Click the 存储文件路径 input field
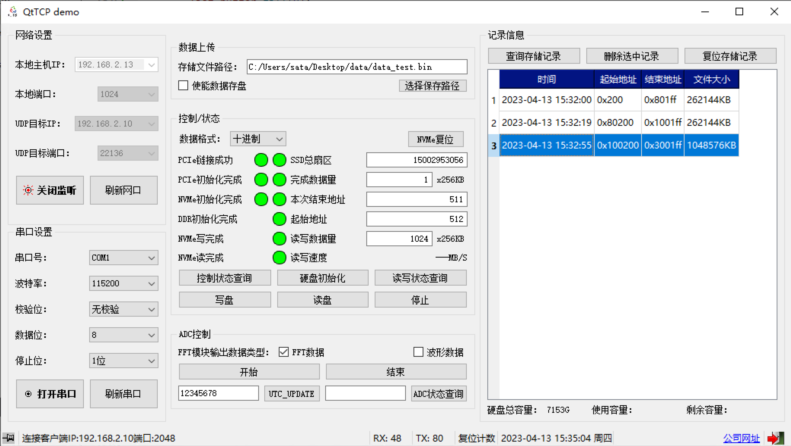The height and width of the screenshot is (446, 791). [x=356, y=67]
